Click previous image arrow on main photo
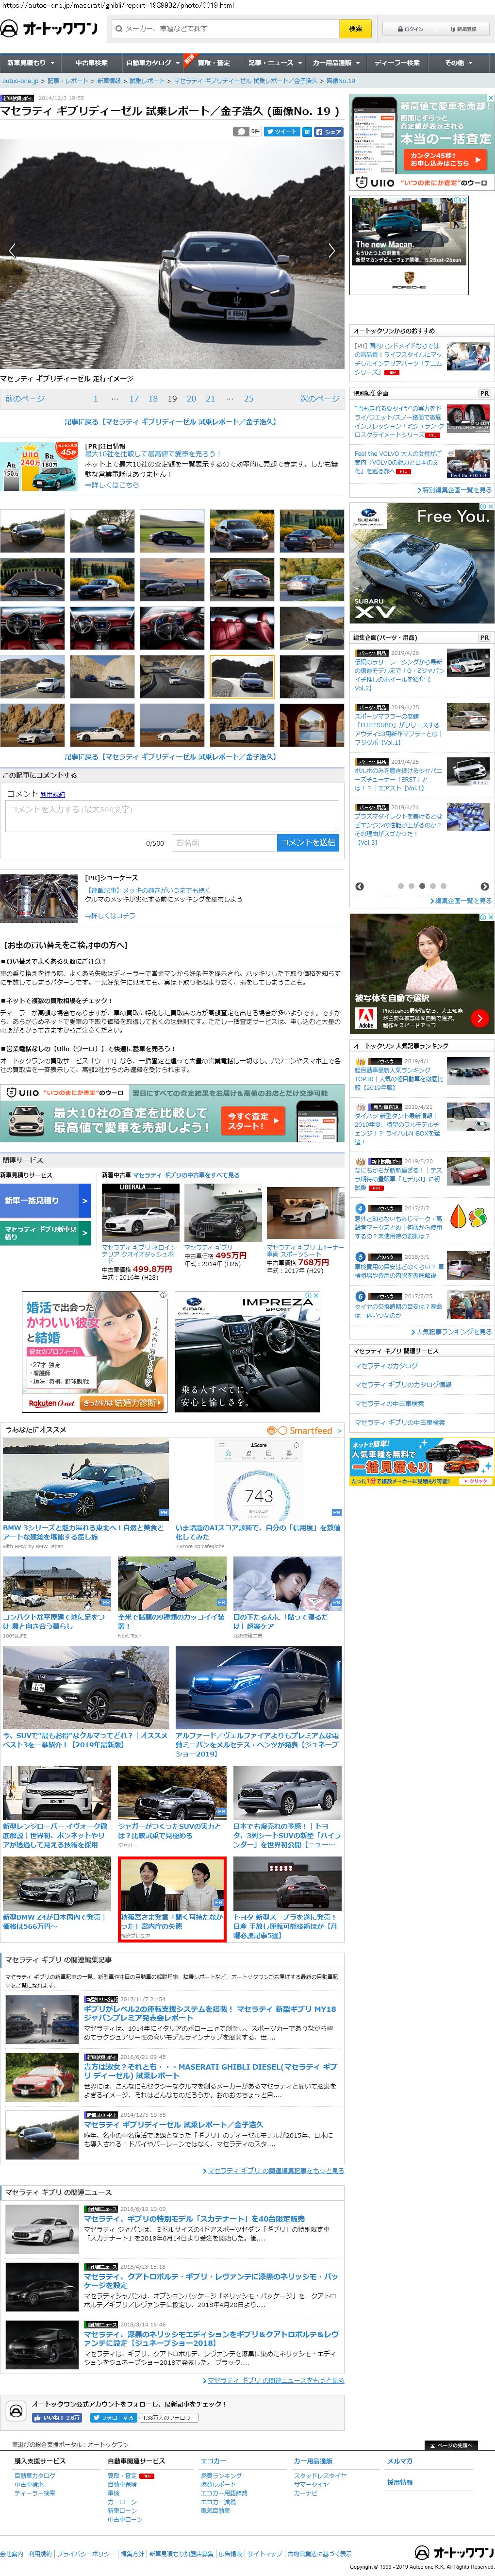Screen dimensions: 495x2576 [x=12, y=250]
